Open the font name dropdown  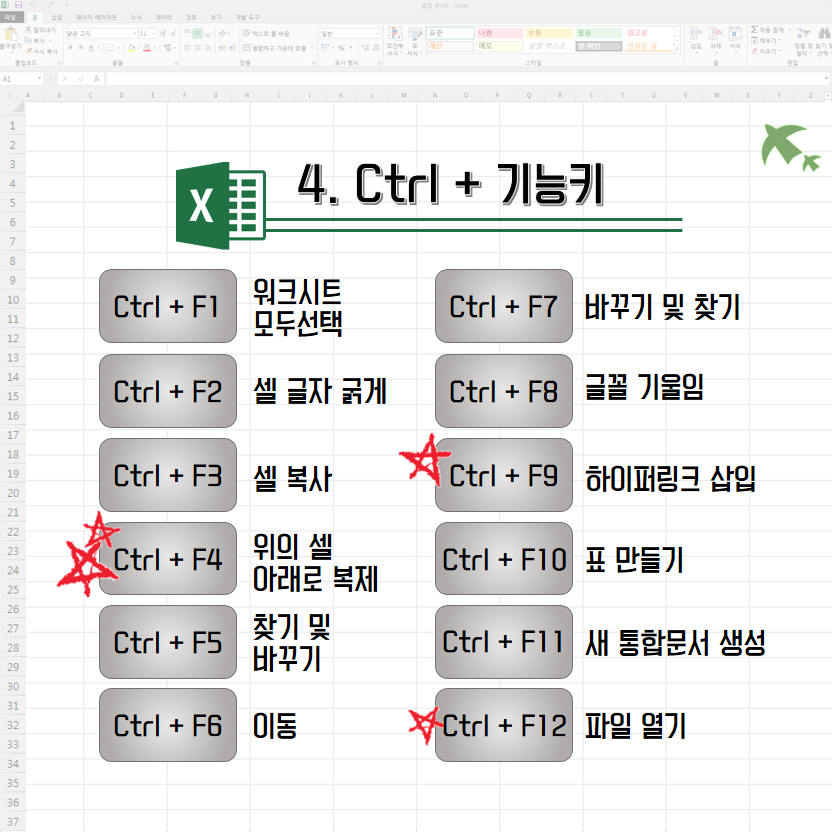pos(133,33)
